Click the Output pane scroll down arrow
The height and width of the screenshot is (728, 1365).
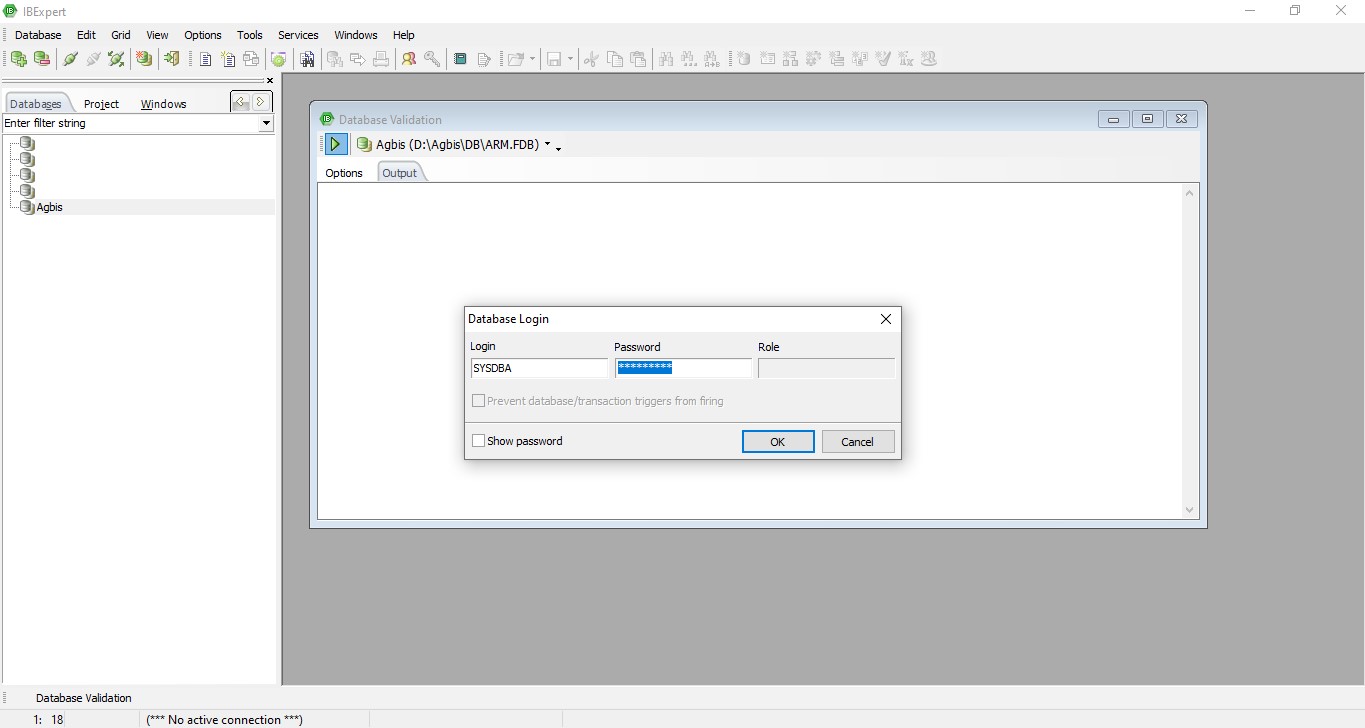pos(1190,510)
